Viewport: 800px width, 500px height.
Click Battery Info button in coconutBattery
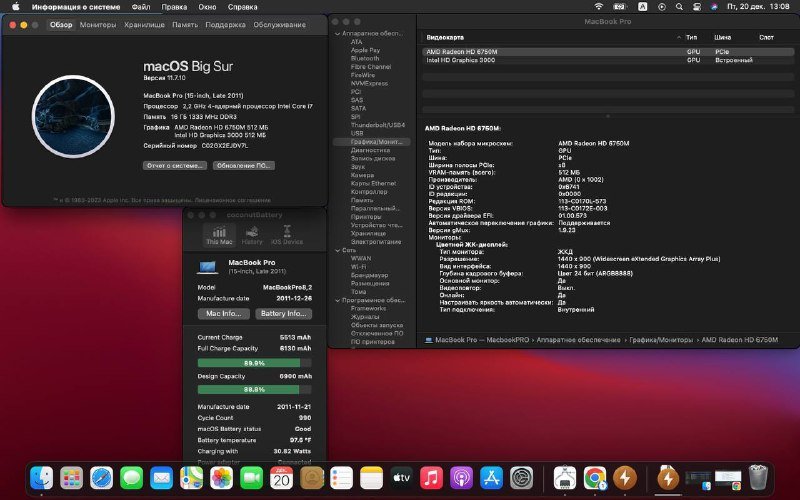point(283,313)
